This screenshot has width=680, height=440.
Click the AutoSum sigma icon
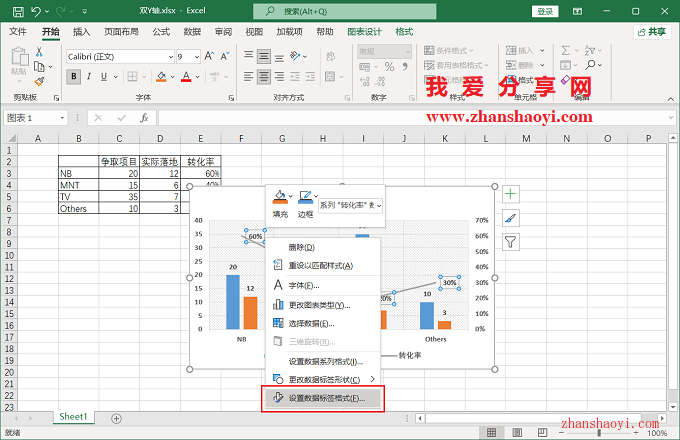pyautogui.click(x=565, y=50)
